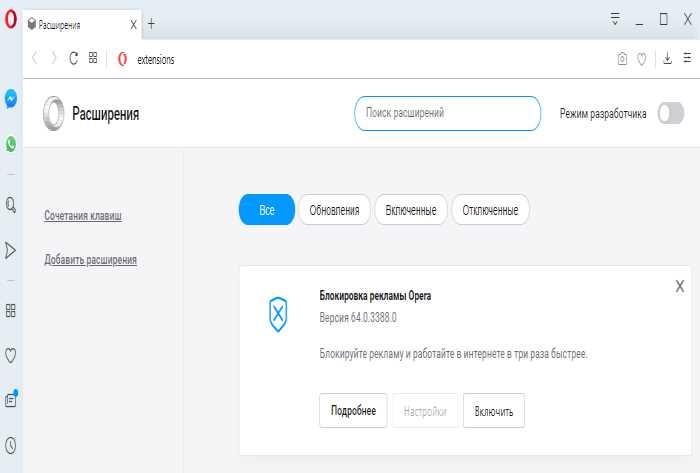The image size is (700, 473).
Task: Open Messenger in the Opera sidebar
Action: click(x=11, y=99)
